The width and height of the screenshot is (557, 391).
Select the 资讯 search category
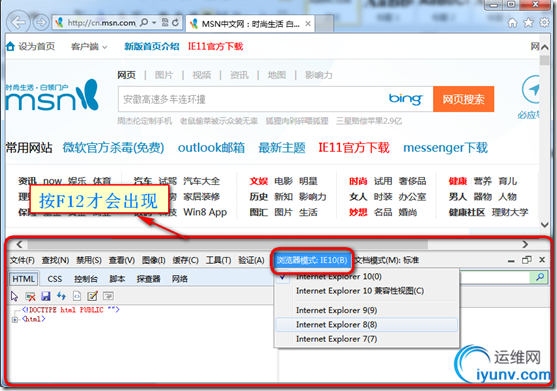tap(239, 75)
